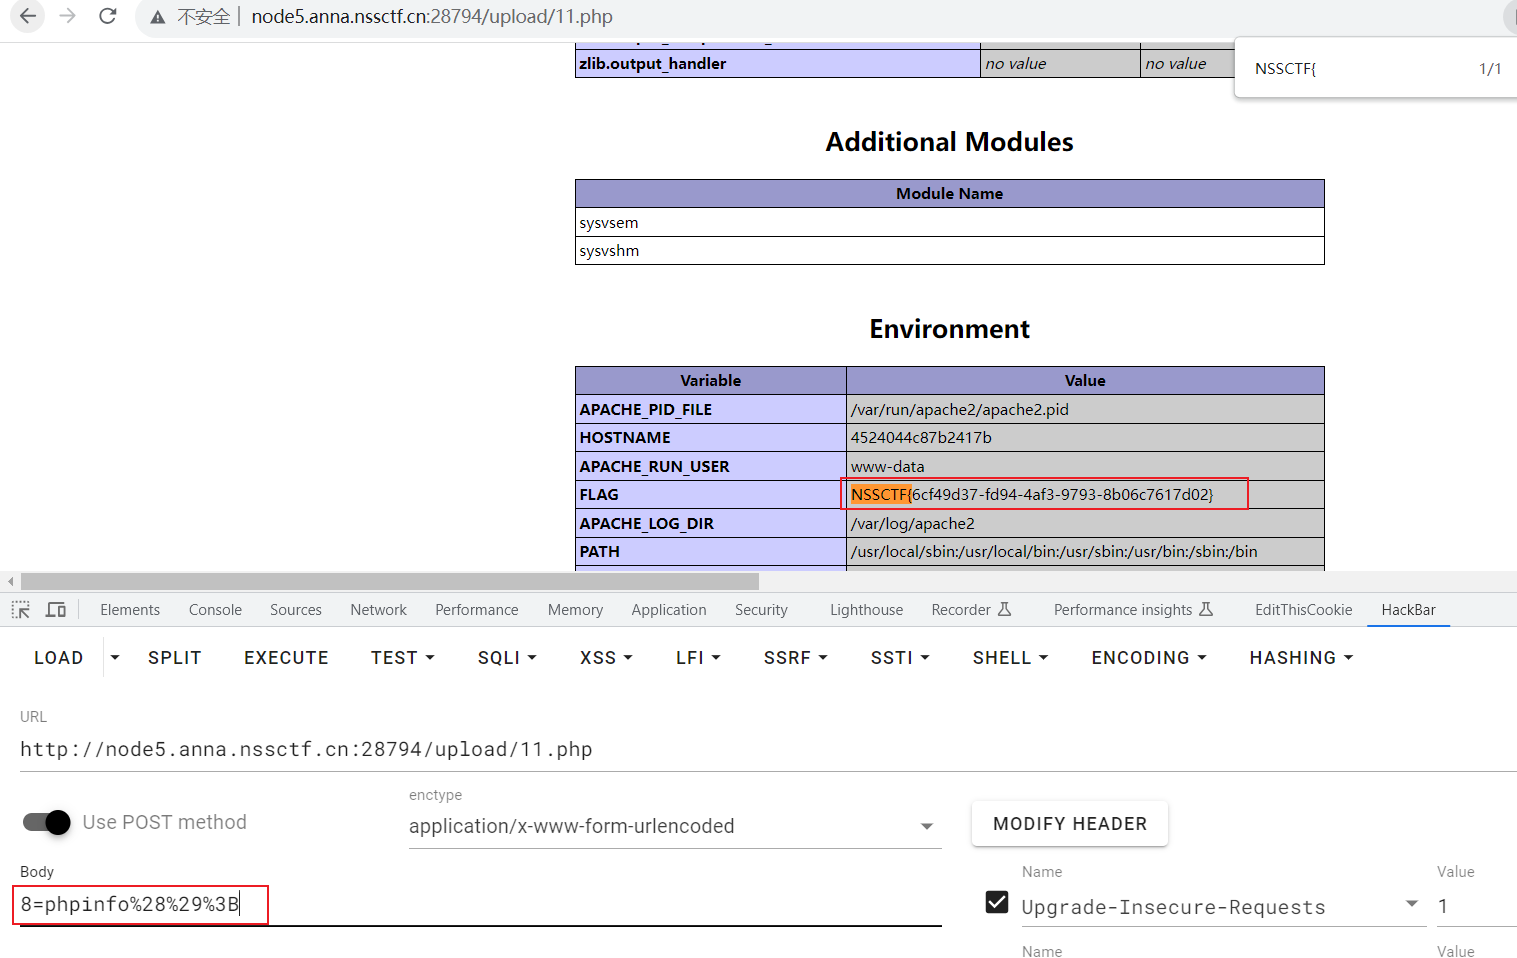Screen dimensions: 1517x958
Task: Click the not-secure warning icon
Action: click(x=158, y=17)
